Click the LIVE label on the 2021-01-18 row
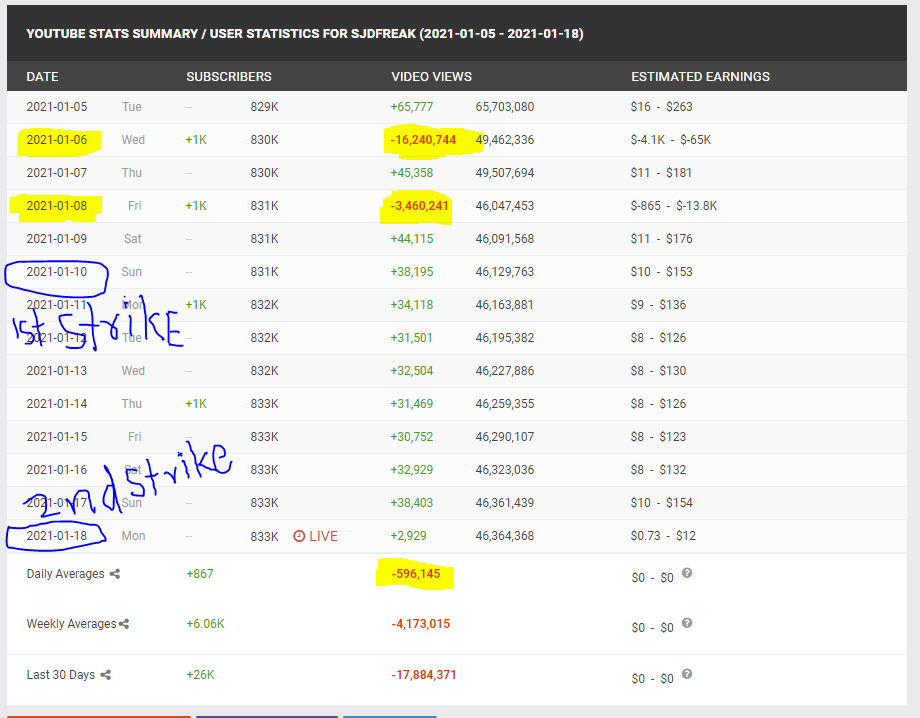 click(x=323, y=536)
